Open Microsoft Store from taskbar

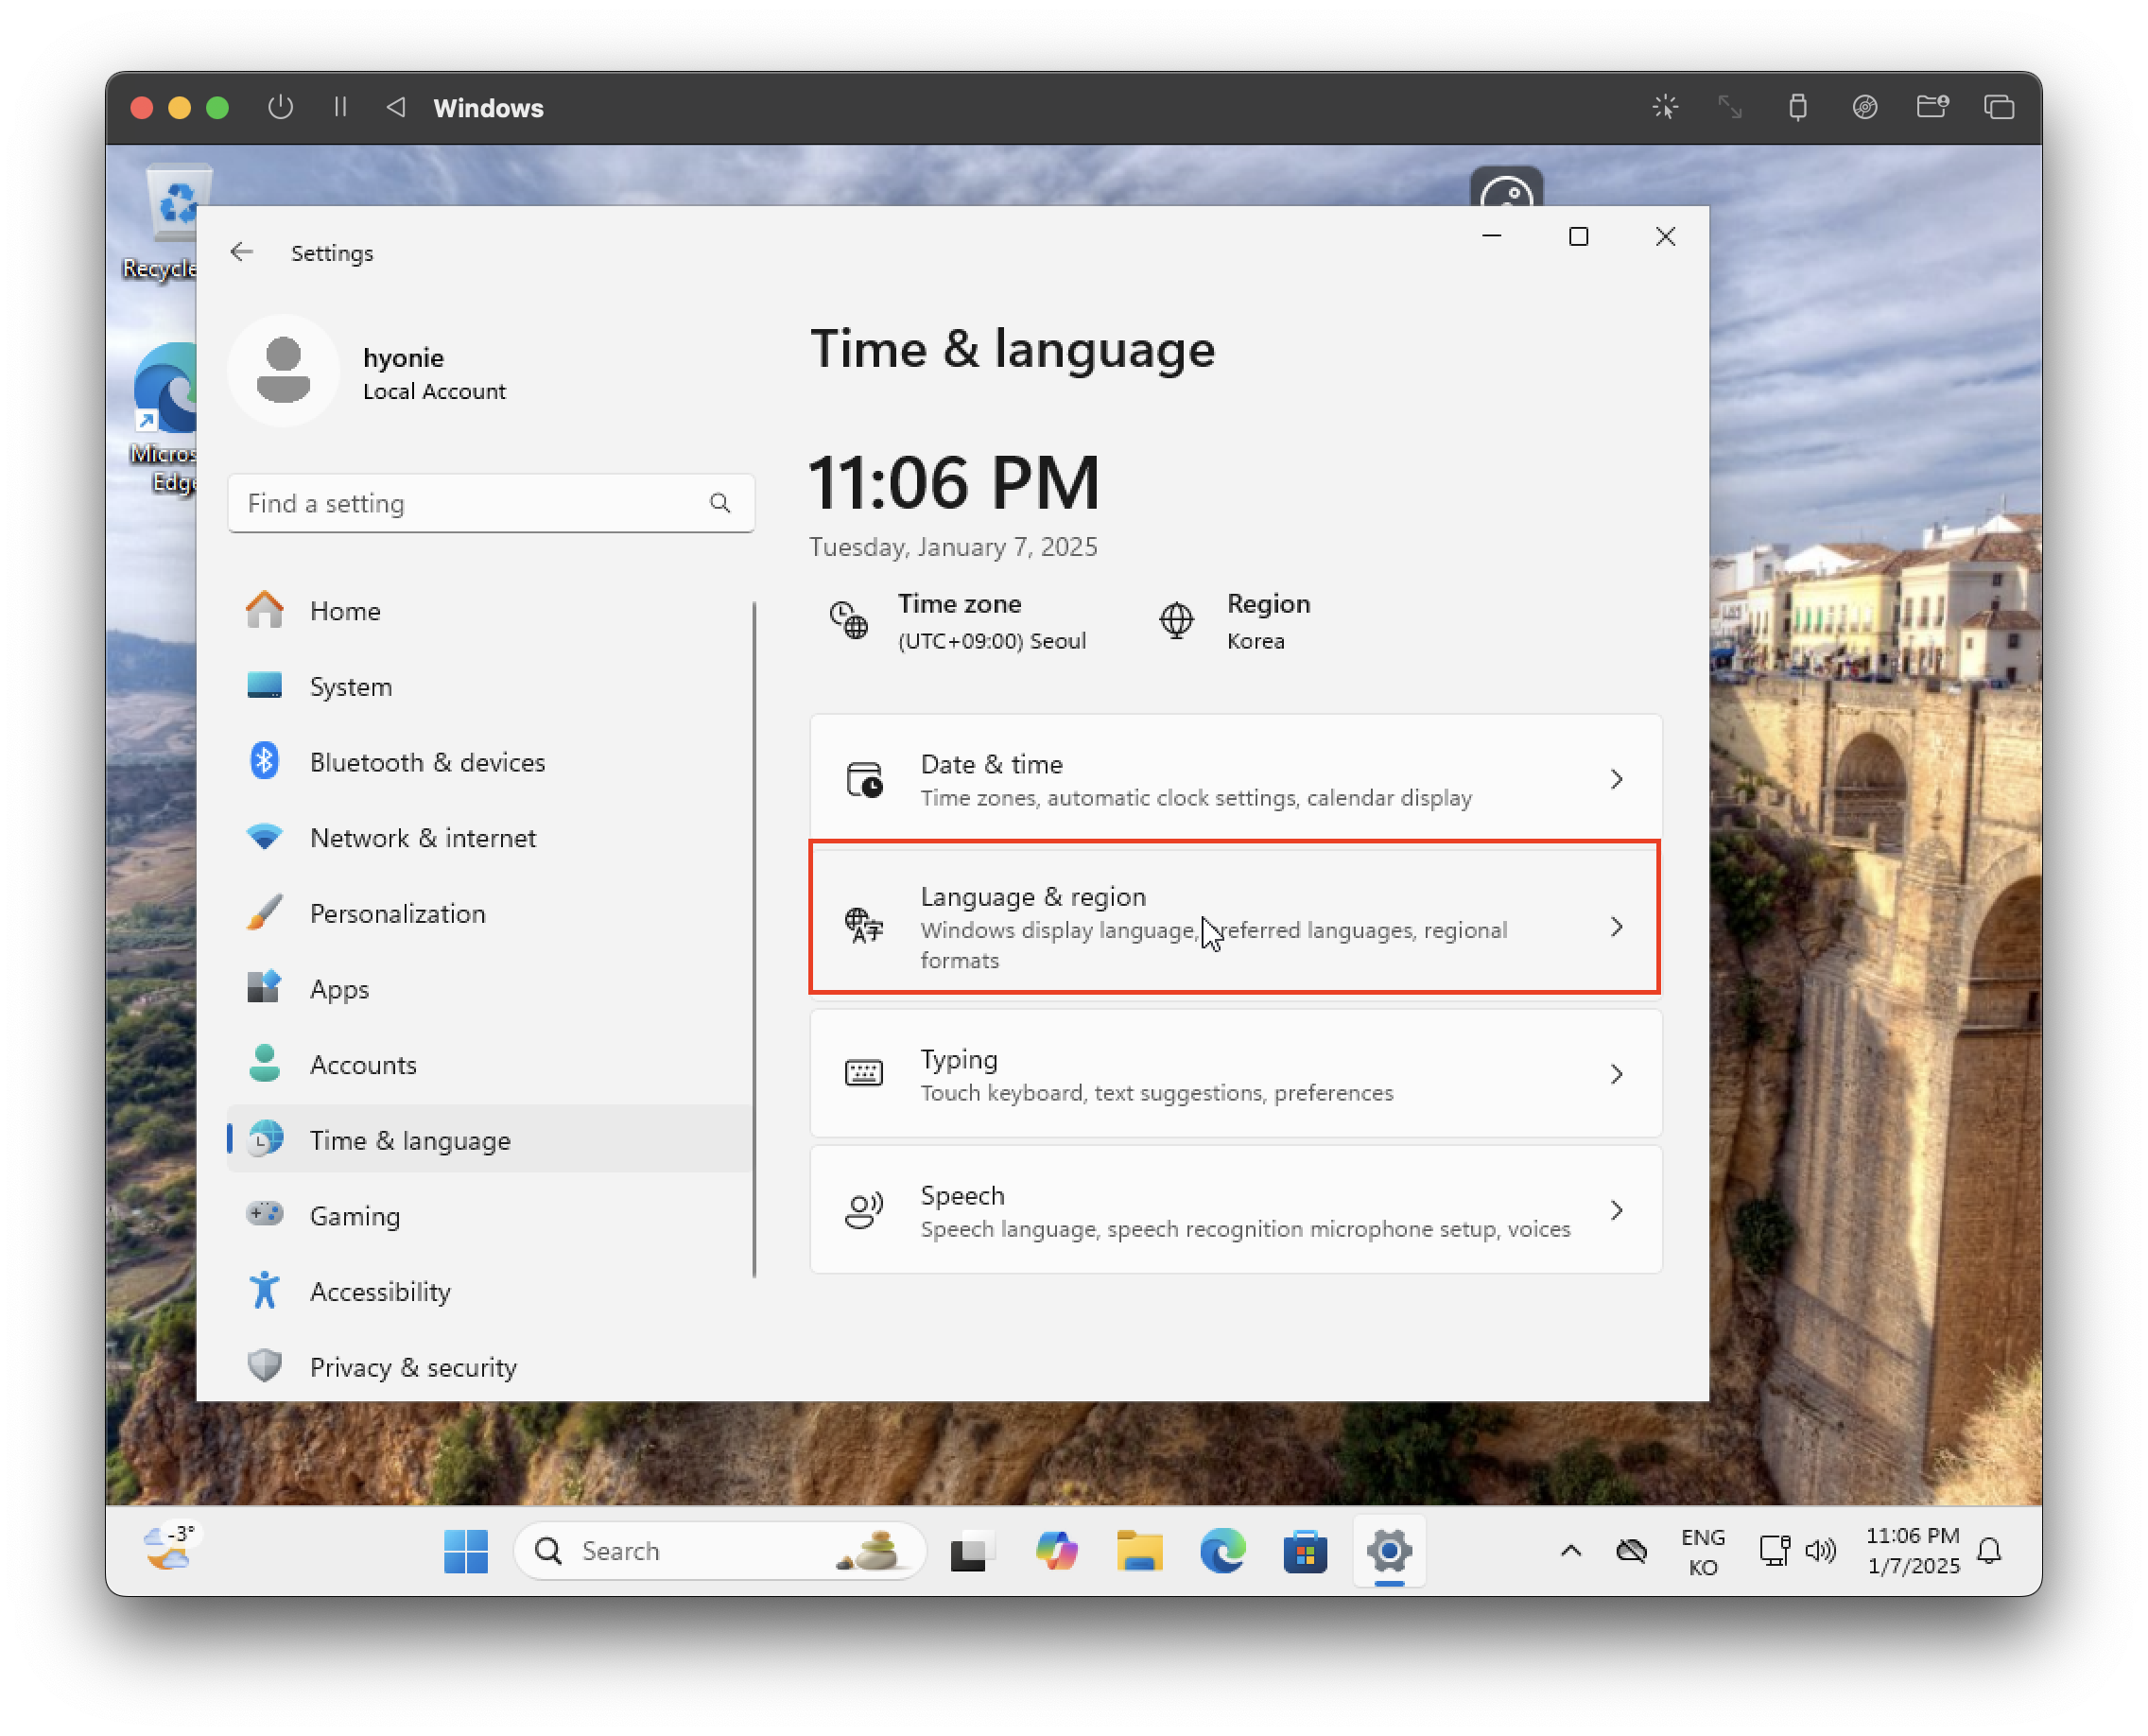(x=1305, y=1551)
